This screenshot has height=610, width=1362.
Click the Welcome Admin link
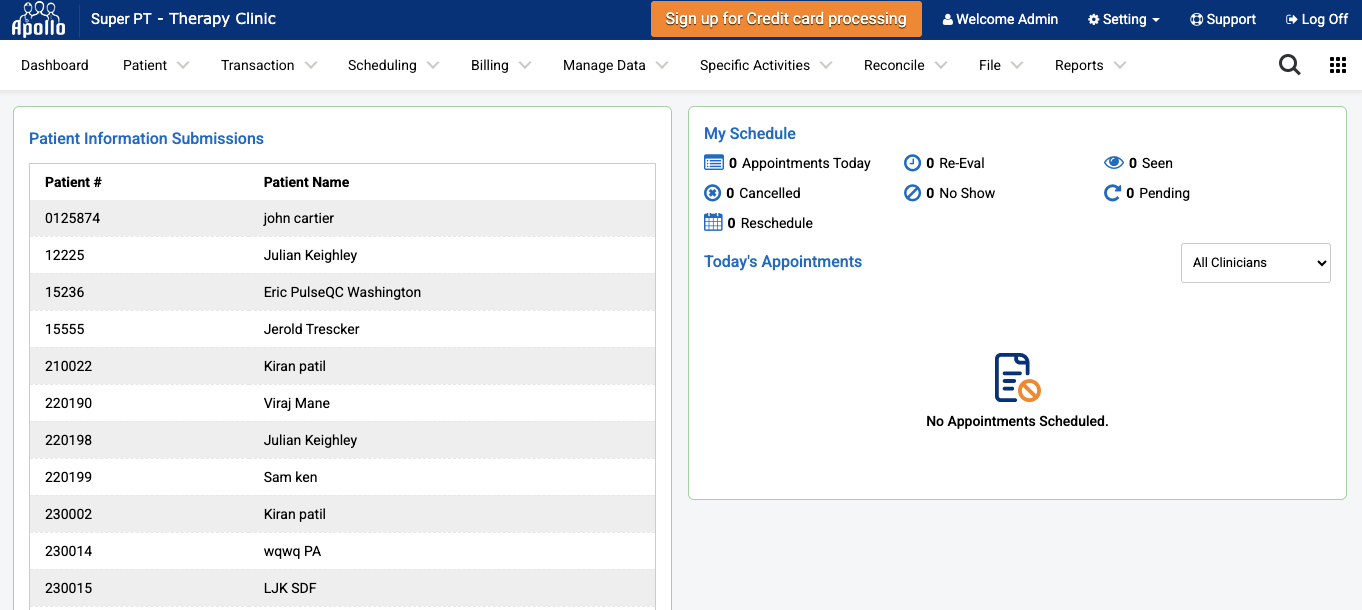tap(1000, 20)
